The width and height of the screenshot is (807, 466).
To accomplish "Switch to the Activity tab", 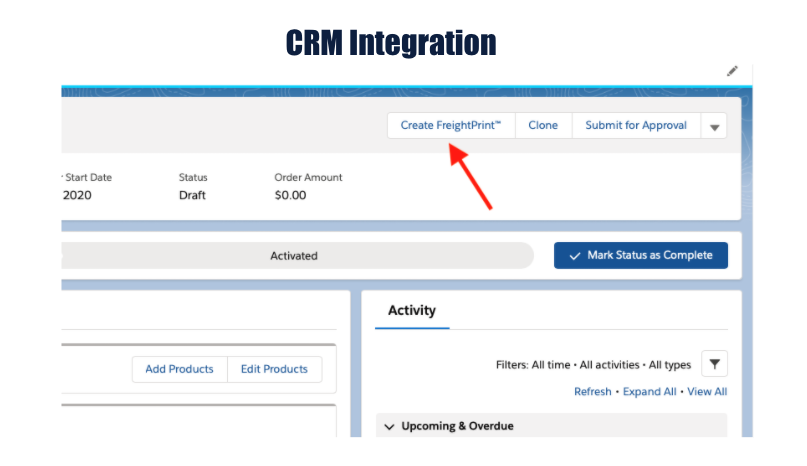I will [x=412, y=310].
